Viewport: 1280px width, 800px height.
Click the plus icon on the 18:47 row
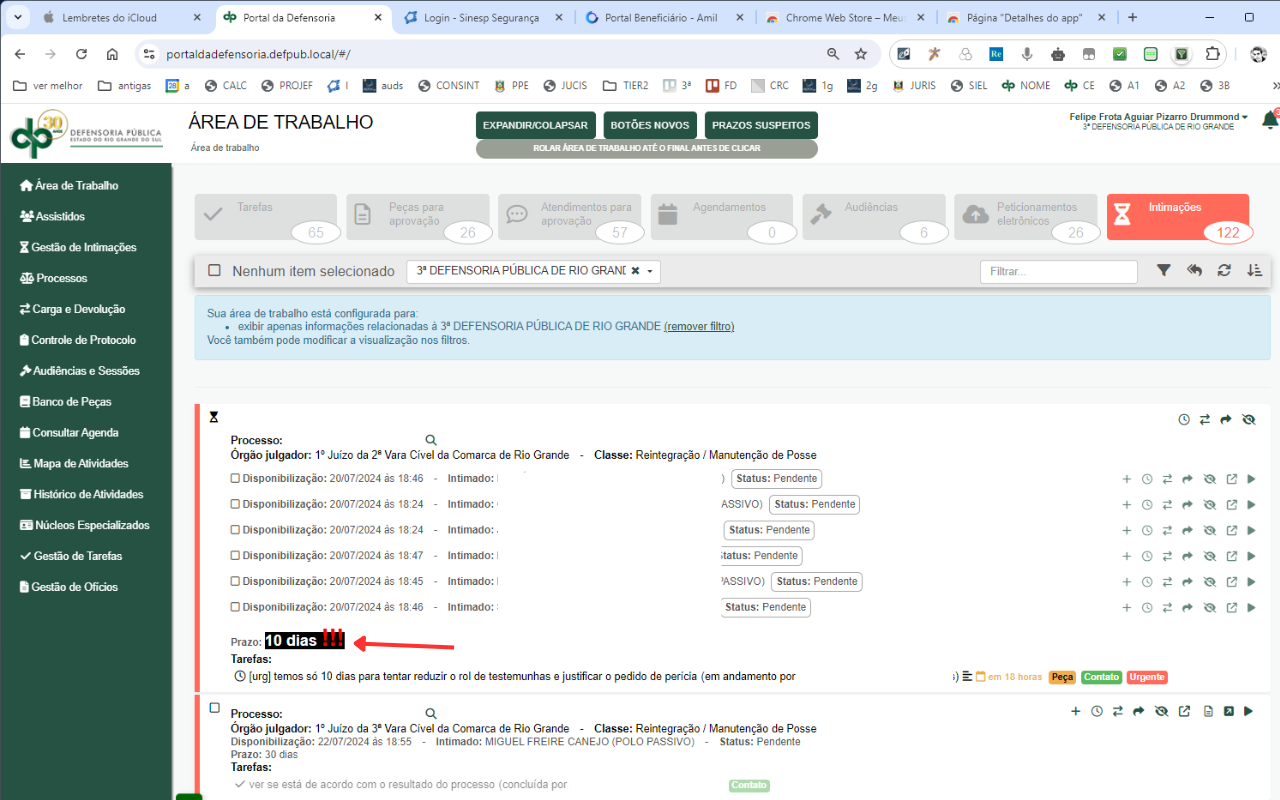pyautogui.click(x=1127, y=556)
